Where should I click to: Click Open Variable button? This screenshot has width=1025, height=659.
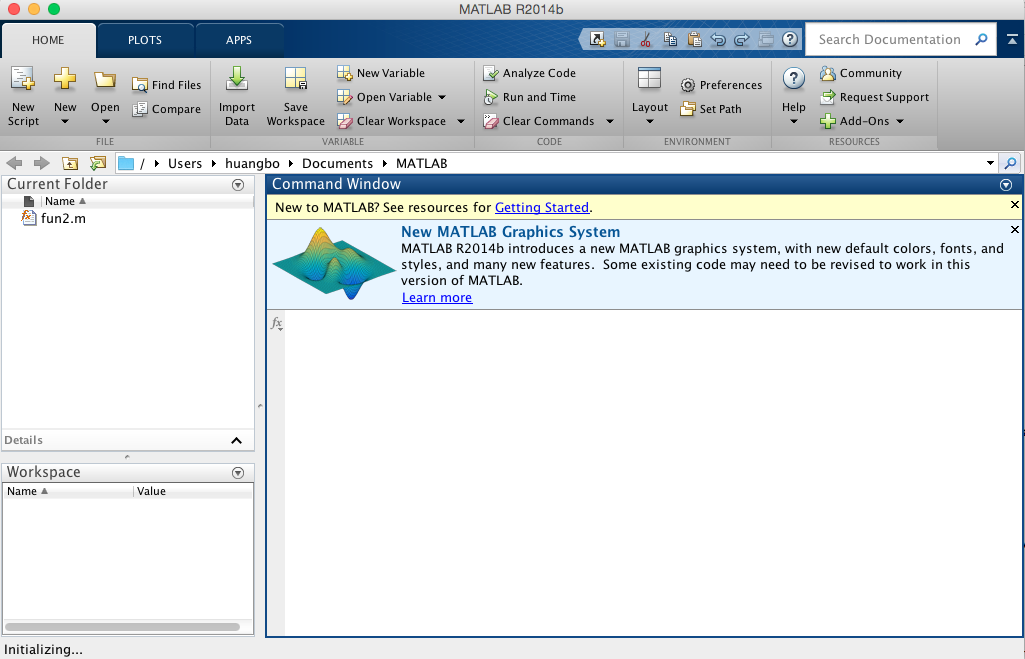point(385,97)
